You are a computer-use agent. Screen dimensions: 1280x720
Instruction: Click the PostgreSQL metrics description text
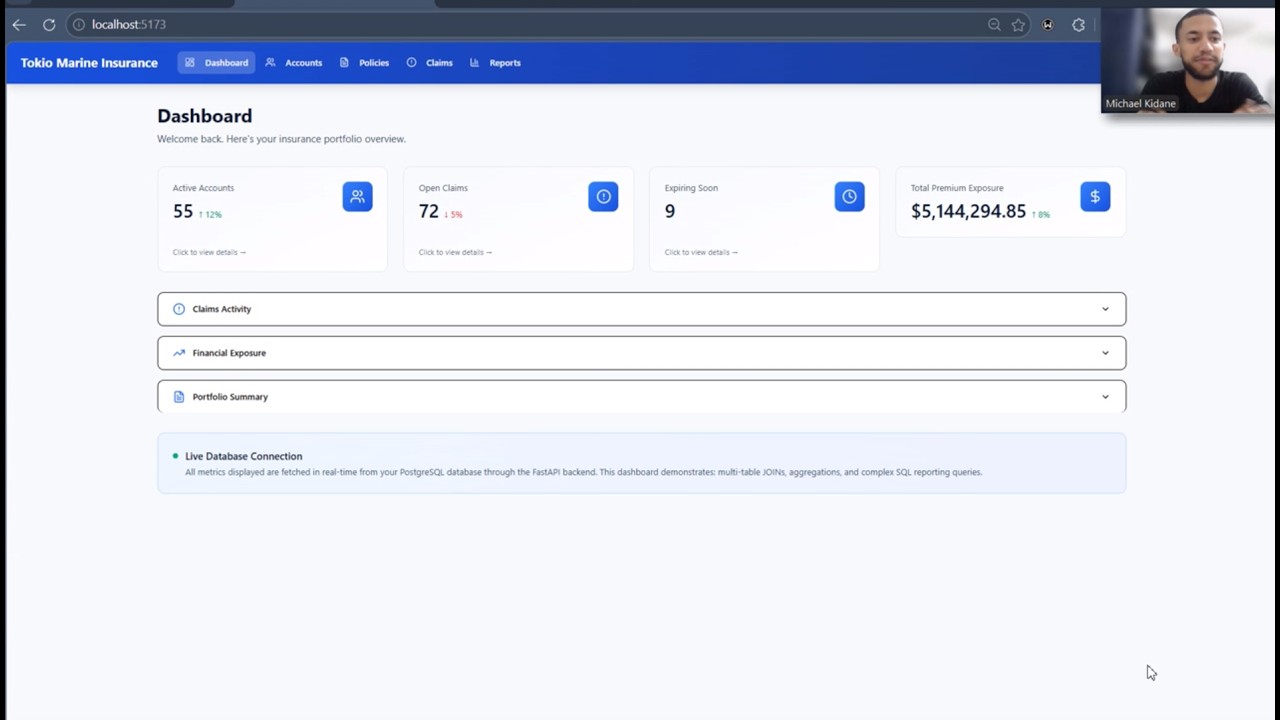click(x=583, y=472)
